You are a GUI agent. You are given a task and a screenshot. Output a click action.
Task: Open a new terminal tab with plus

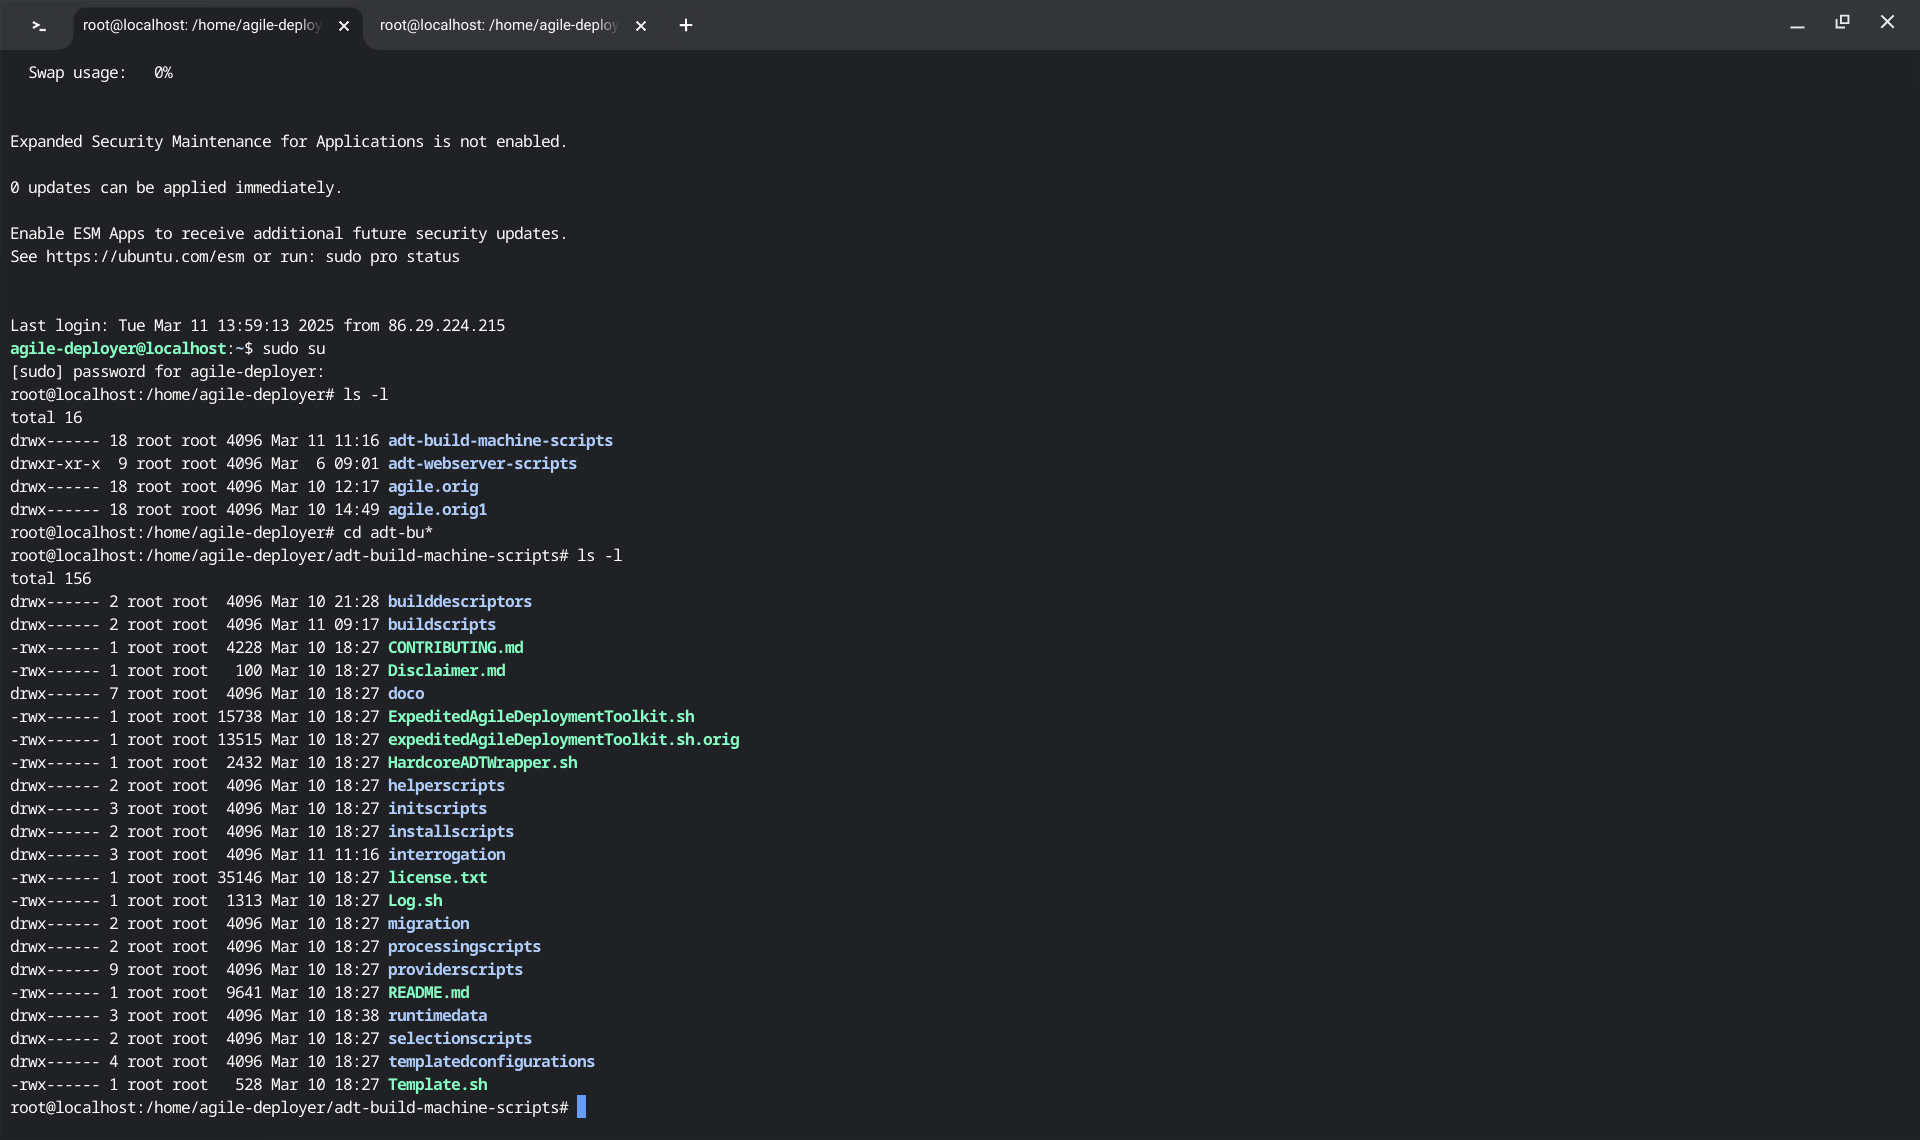[x=686, y=25]
